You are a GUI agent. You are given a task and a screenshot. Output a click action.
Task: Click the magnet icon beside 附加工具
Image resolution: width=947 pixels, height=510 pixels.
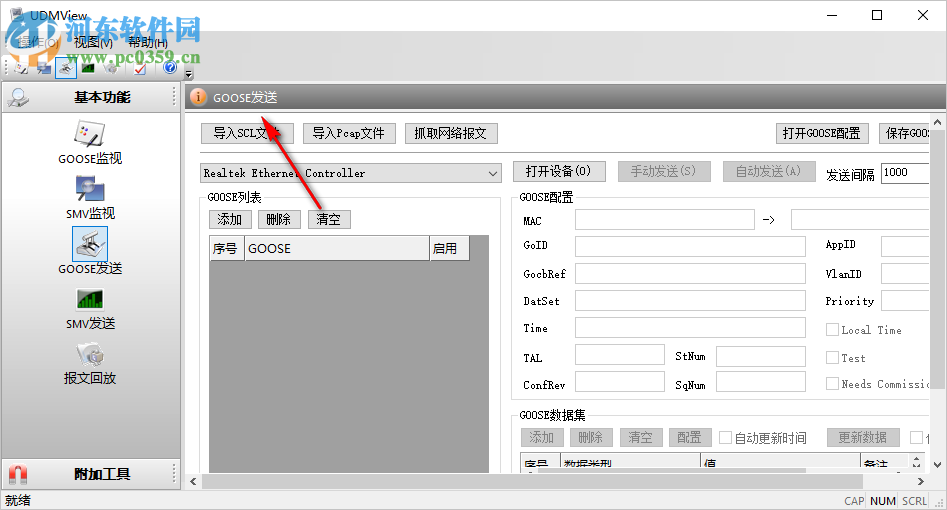point(18,474)
